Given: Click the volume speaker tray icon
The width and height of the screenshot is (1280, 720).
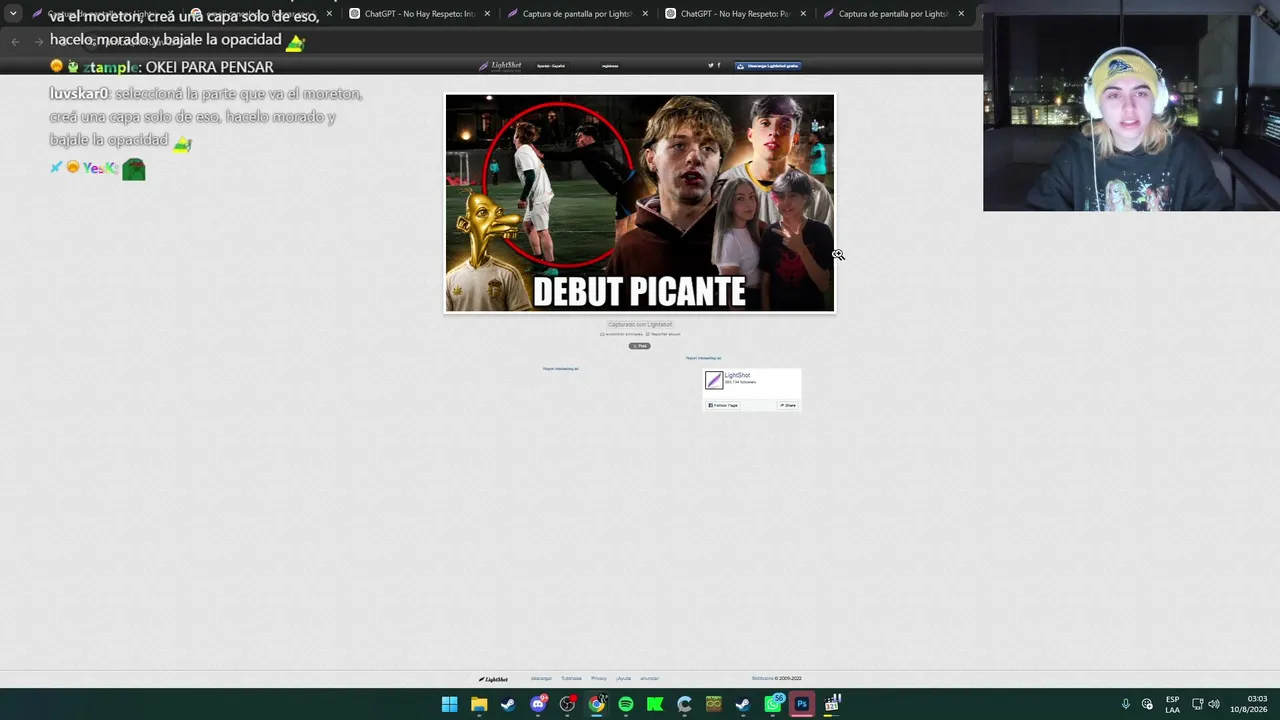Looking at the screenshot, I should pos(1214,704).
